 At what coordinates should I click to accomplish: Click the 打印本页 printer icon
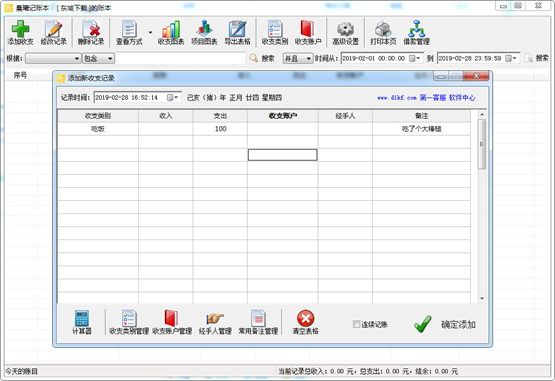coord(383,33)
